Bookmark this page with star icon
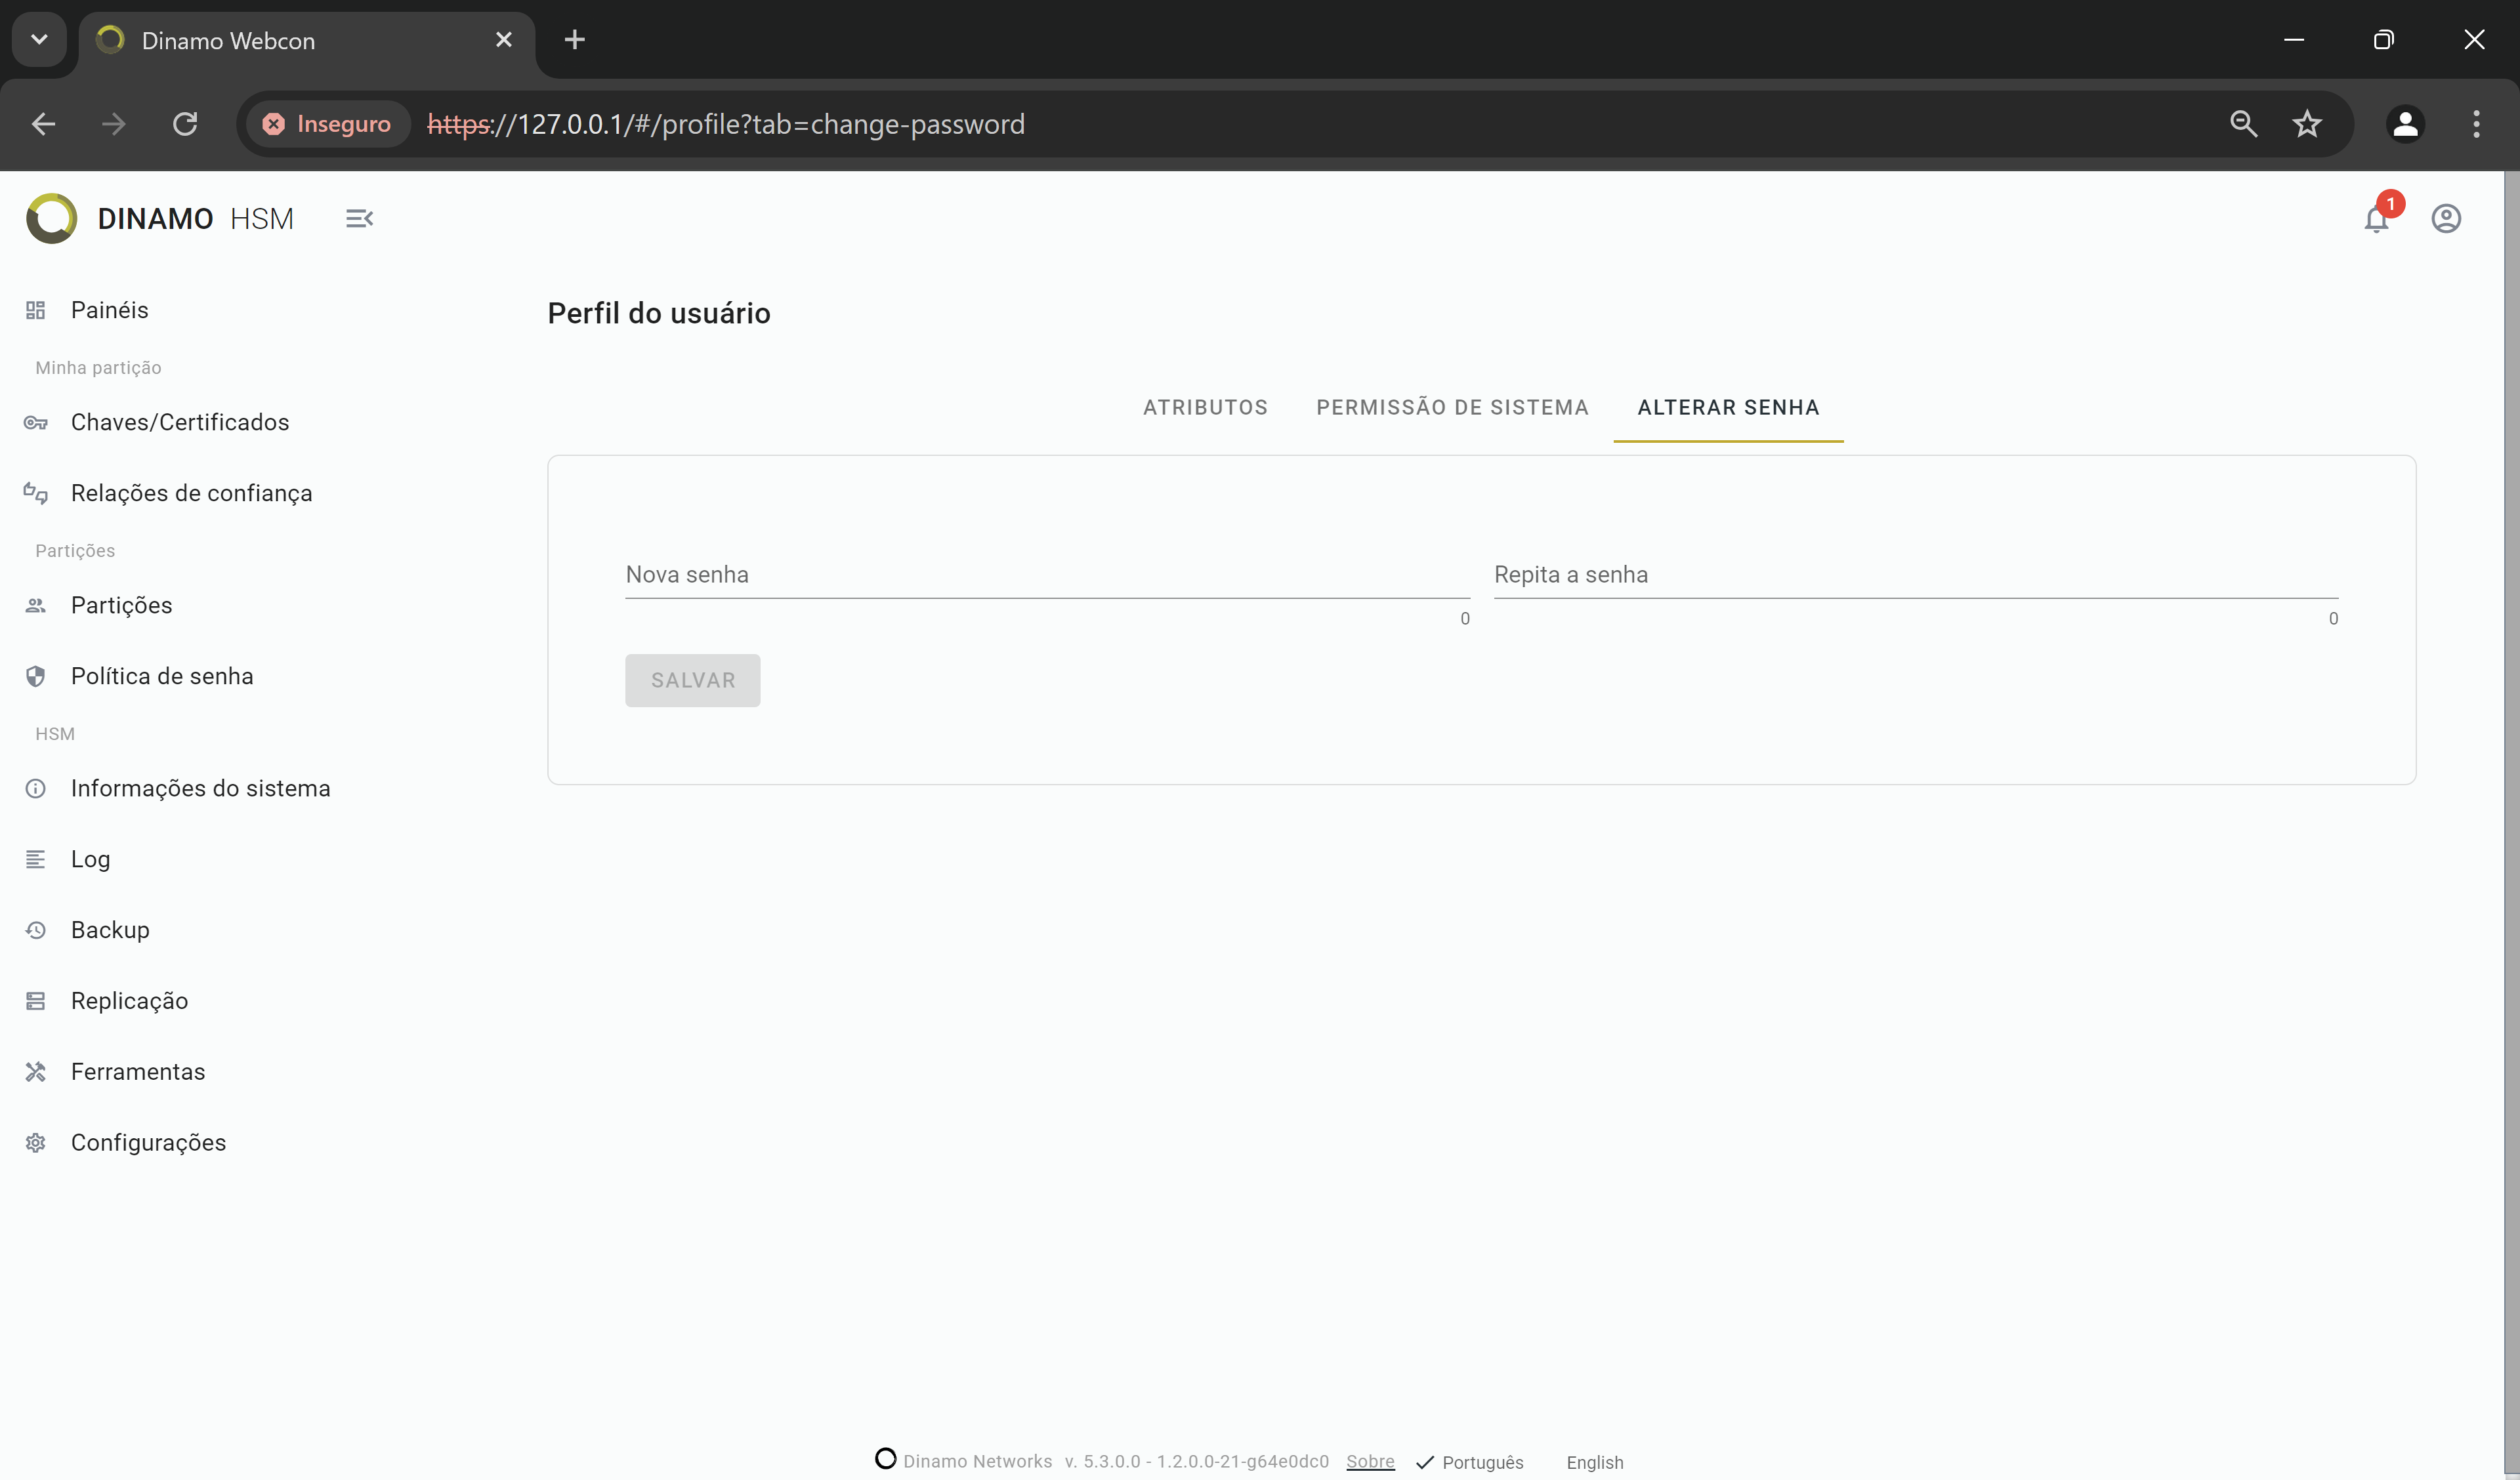 (x=2307, y=124)
